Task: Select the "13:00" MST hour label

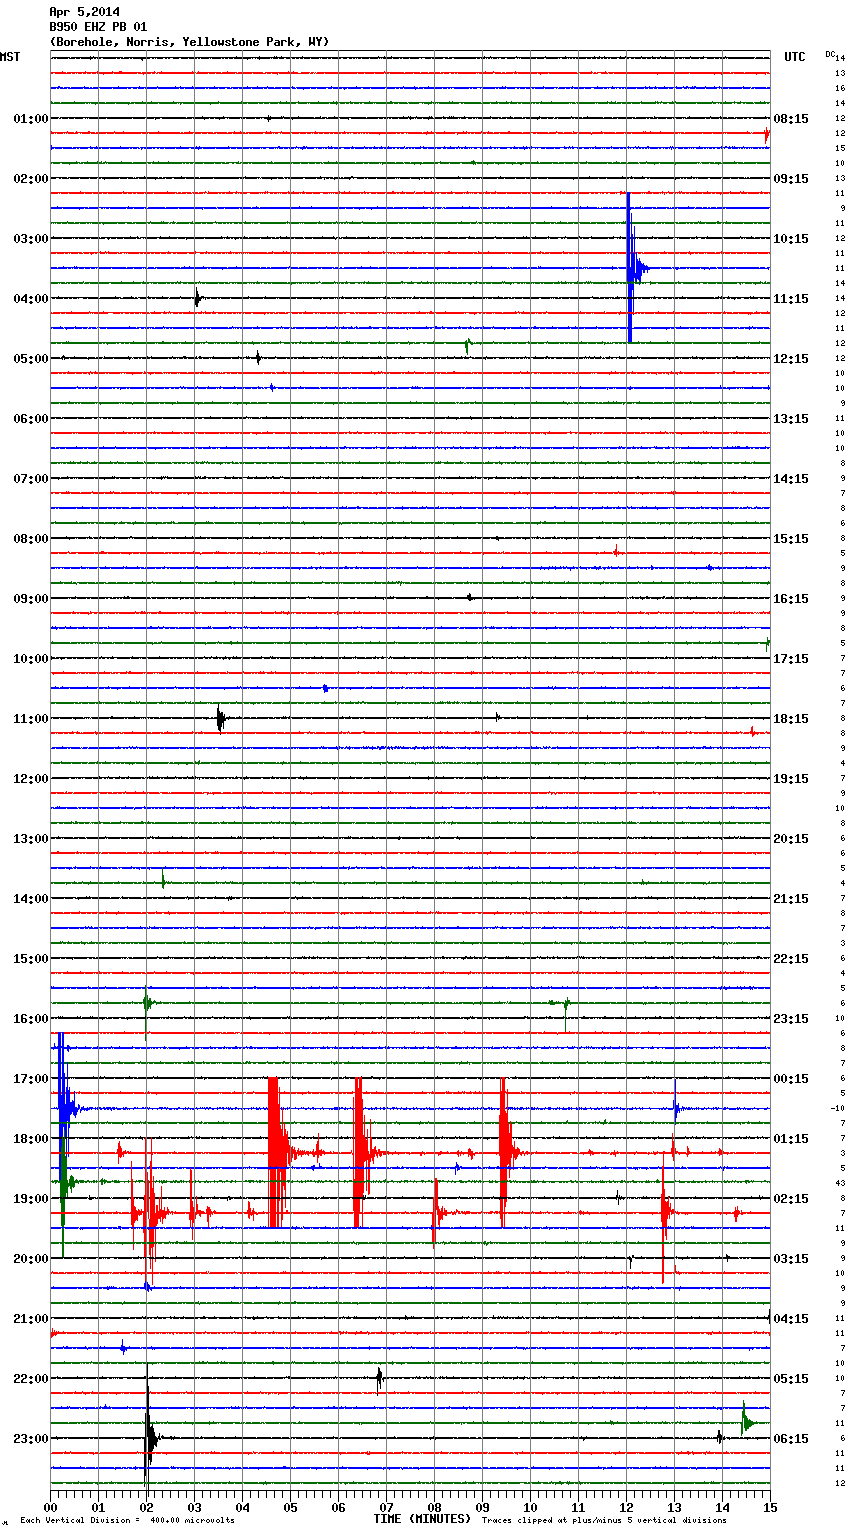Action: [x=31, y=839]
